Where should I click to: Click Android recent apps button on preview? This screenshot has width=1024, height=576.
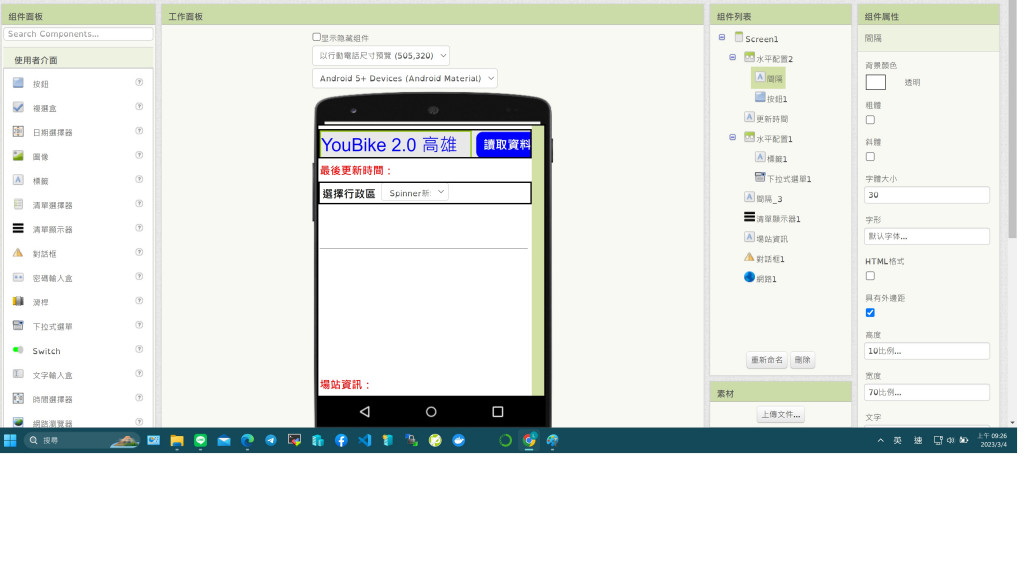tap(498, 411)
